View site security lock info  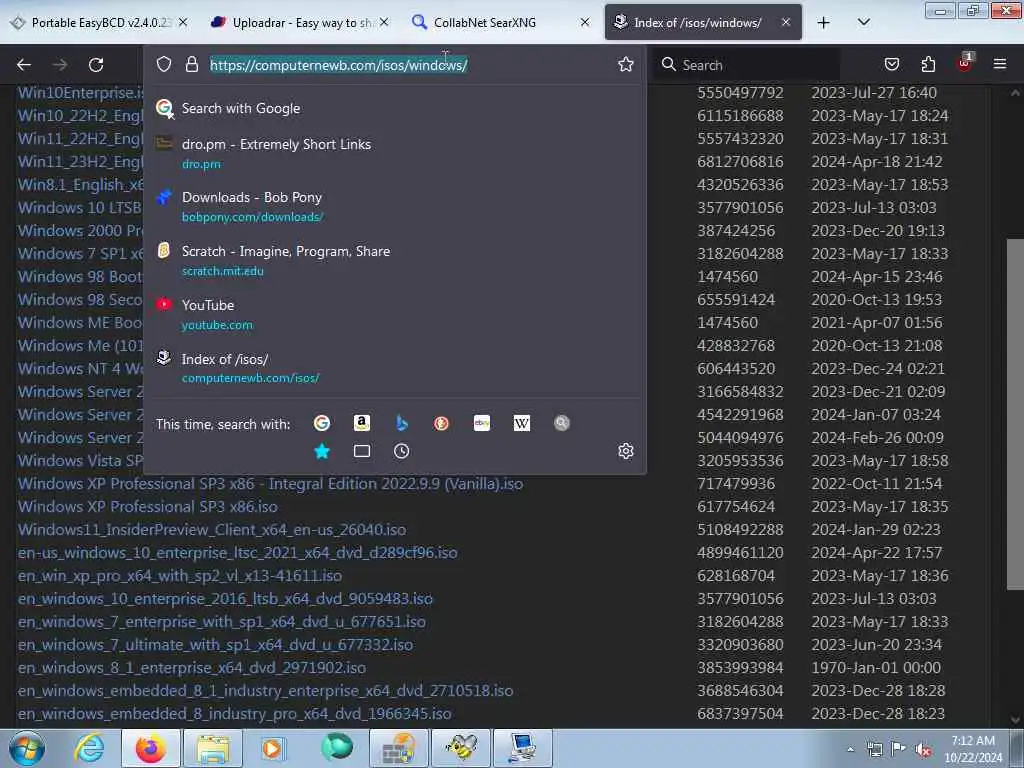tap(191, 64)
